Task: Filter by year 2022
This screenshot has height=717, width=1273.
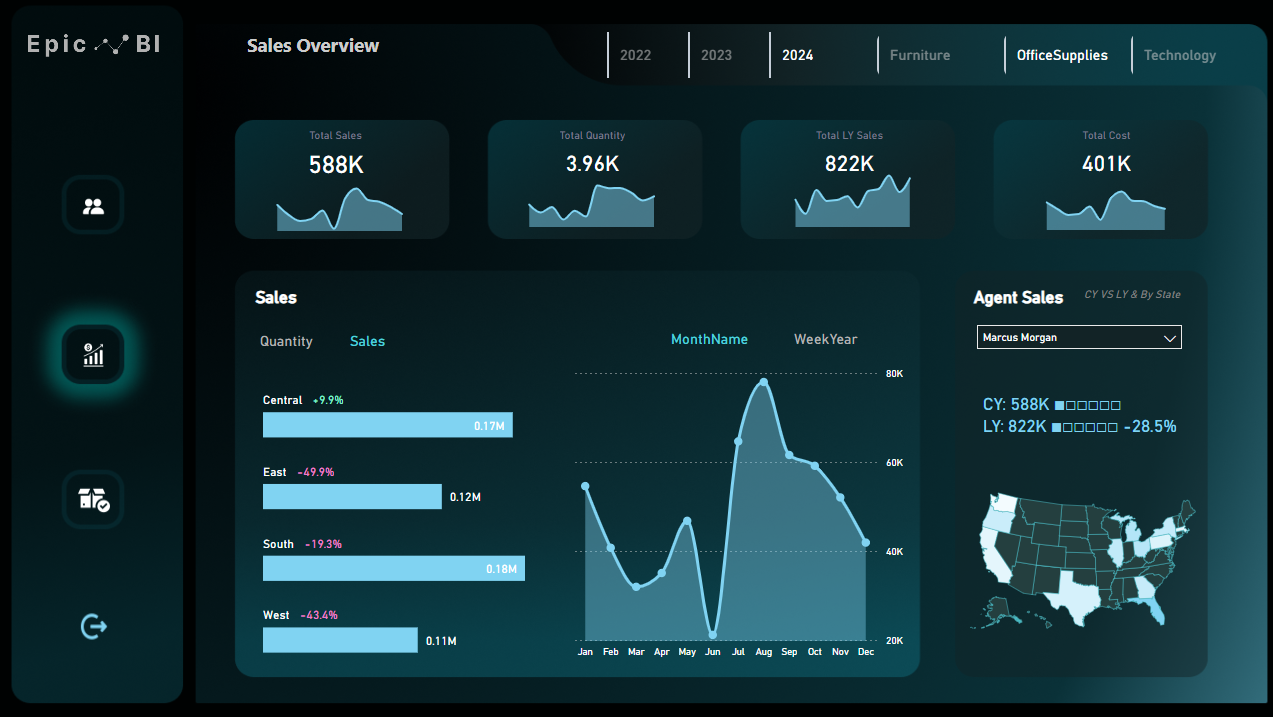Action: [635, 55]
